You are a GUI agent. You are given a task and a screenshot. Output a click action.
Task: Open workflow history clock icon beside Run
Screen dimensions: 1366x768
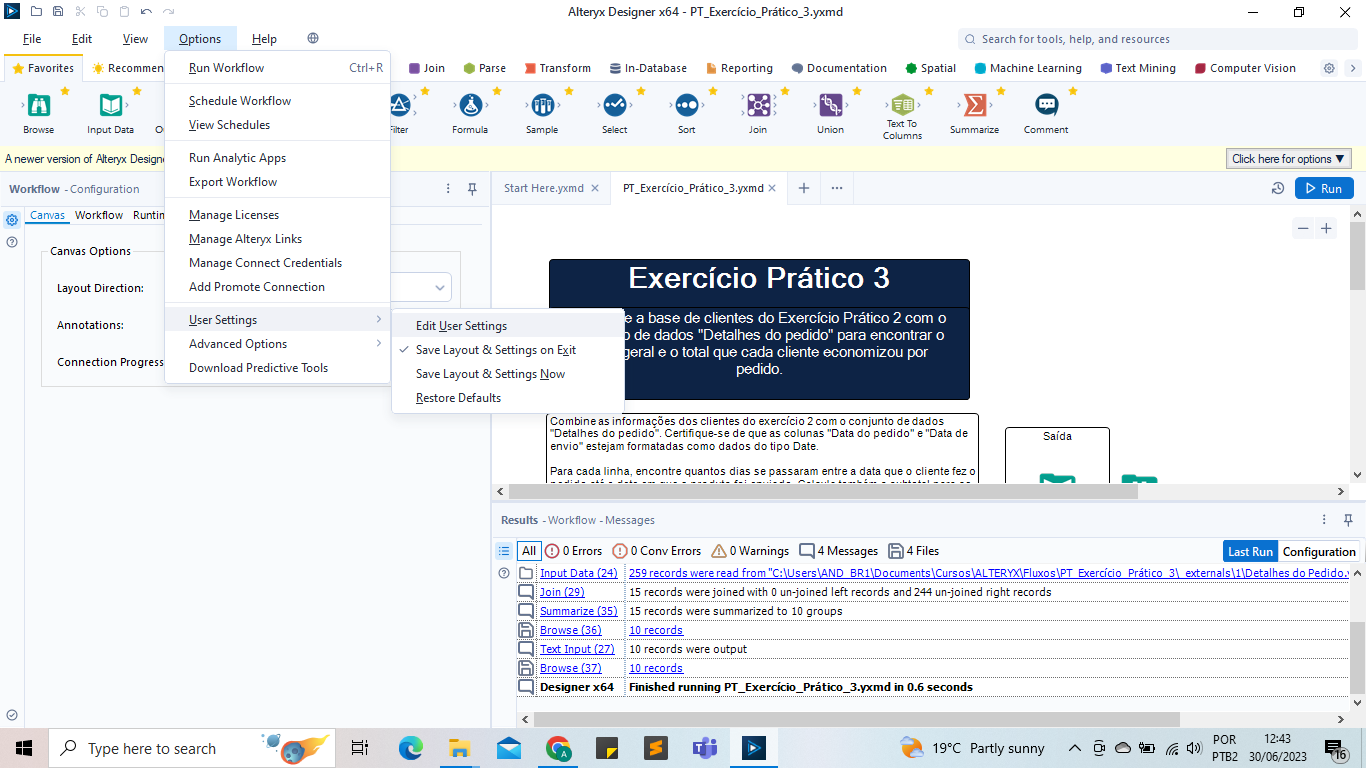click(x=1277, y=188)
